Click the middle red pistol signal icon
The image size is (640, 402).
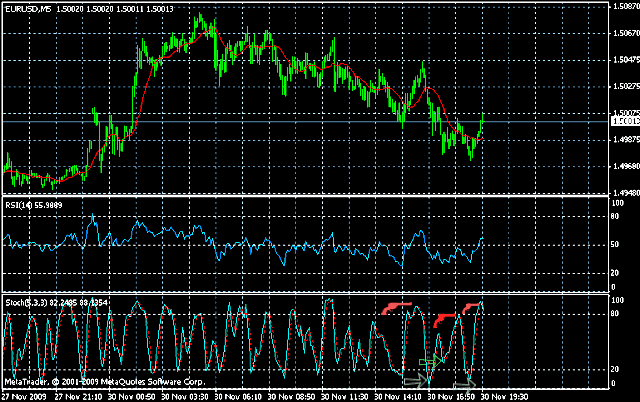[x=445, y=318]
